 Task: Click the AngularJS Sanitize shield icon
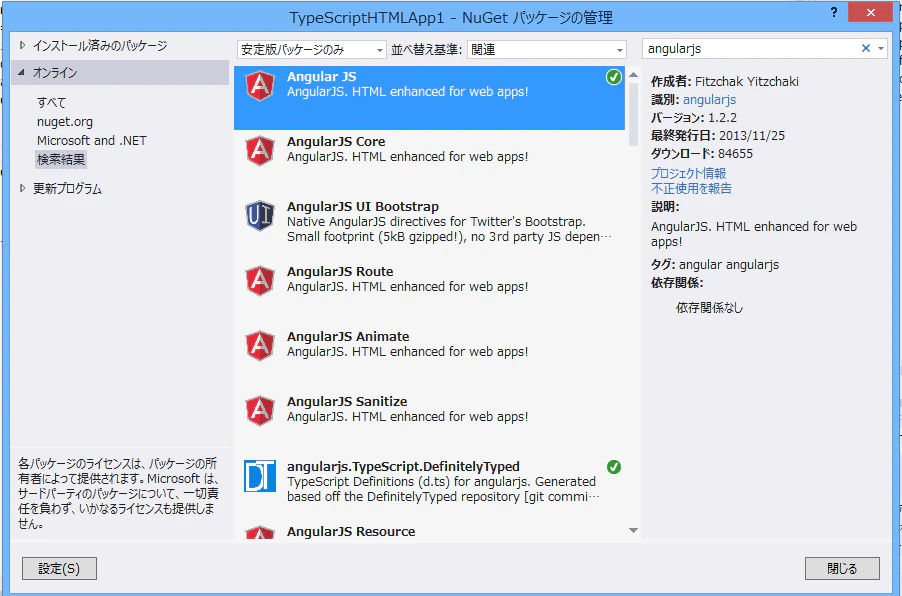point(260,411)
